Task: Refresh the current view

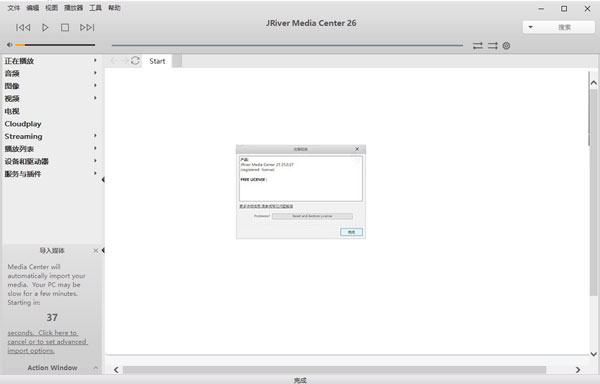Action: (x=135, y=60)
